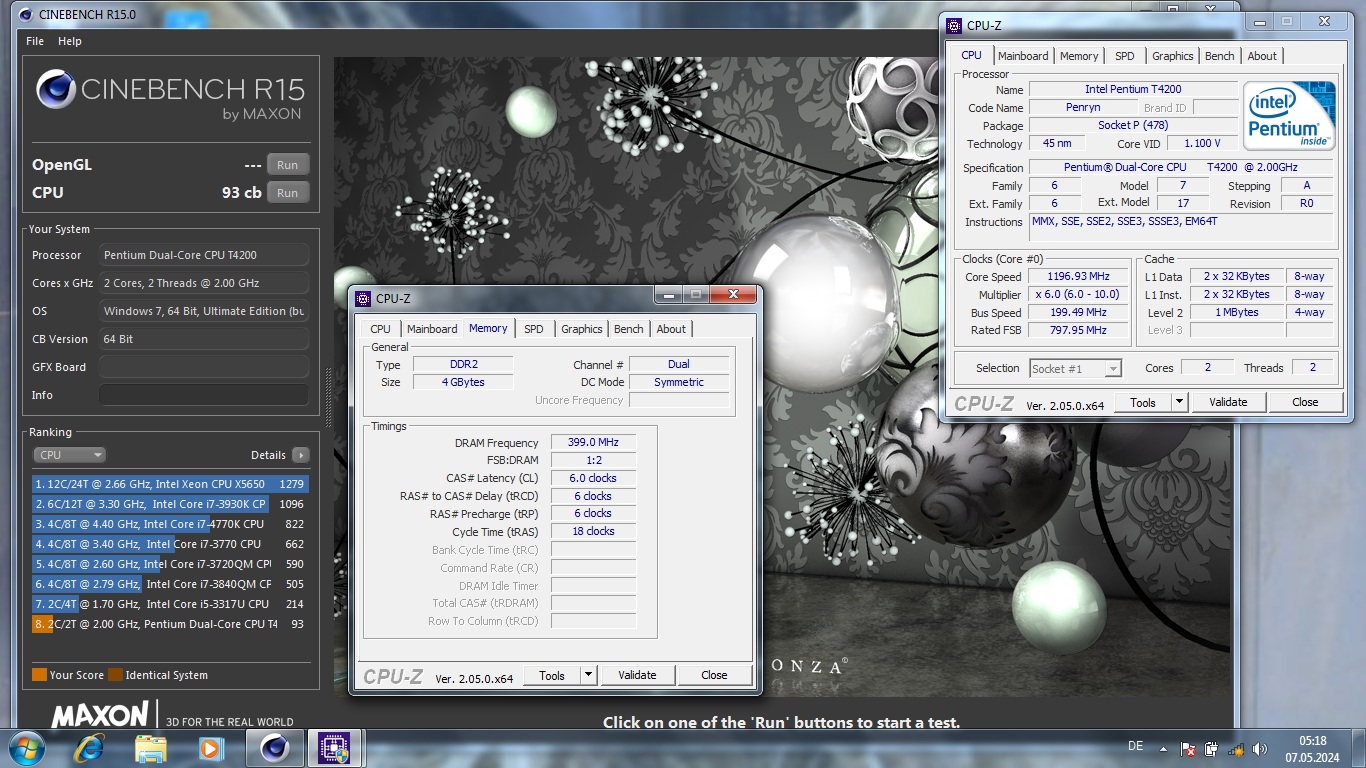
Task: Click the orange Your Score legend swatch
Action: coord(39,675)
